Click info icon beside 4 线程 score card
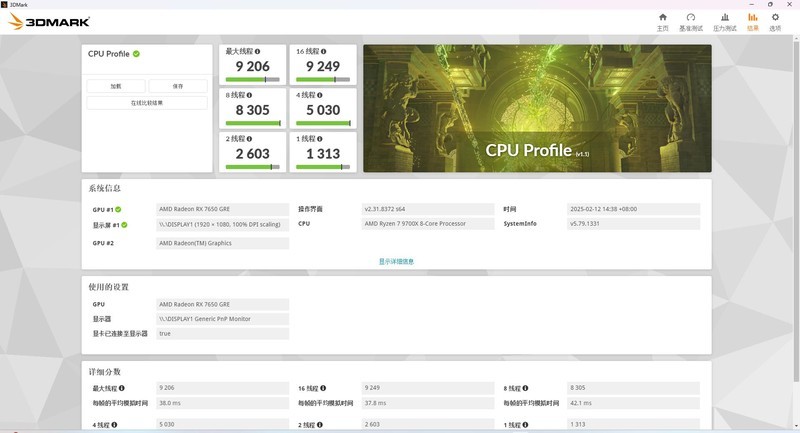The image size is (800, 433). click(x=319, y=95)
